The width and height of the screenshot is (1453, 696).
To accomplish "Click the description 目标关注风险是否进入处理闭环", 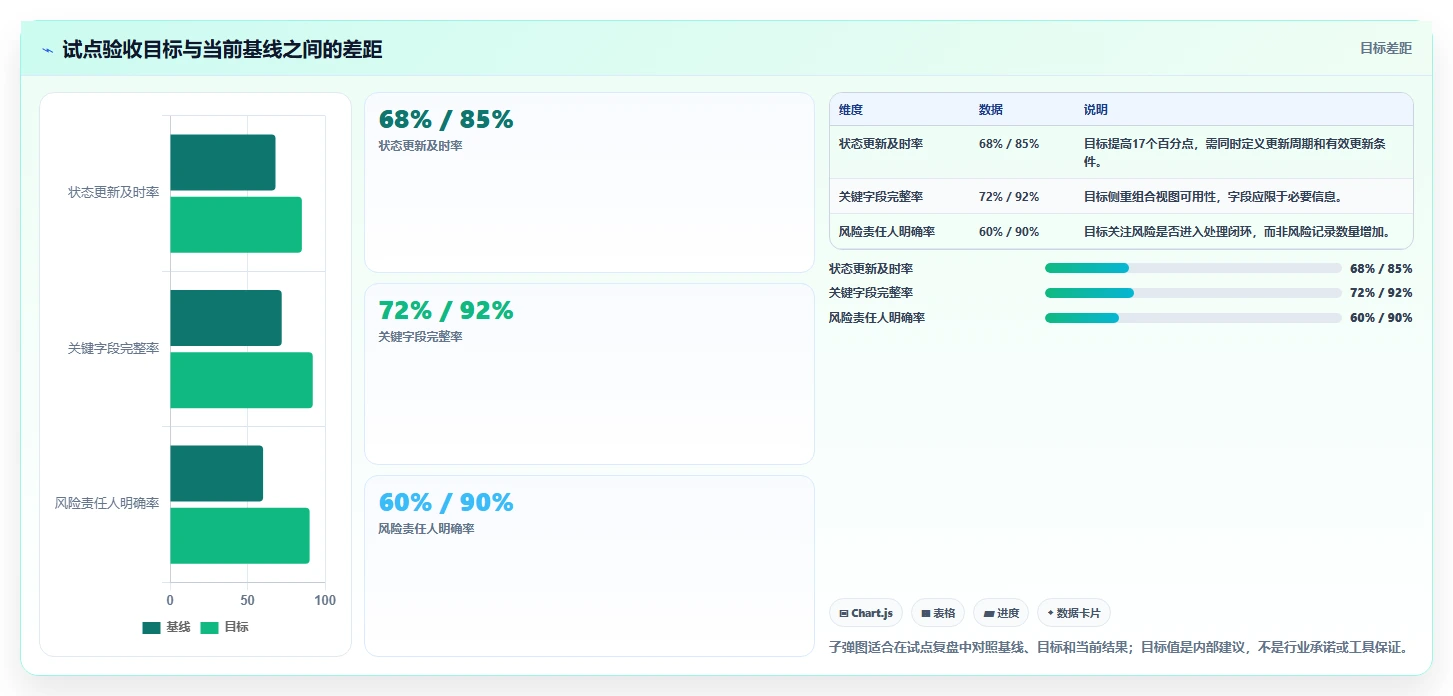I will point(1238,232).
